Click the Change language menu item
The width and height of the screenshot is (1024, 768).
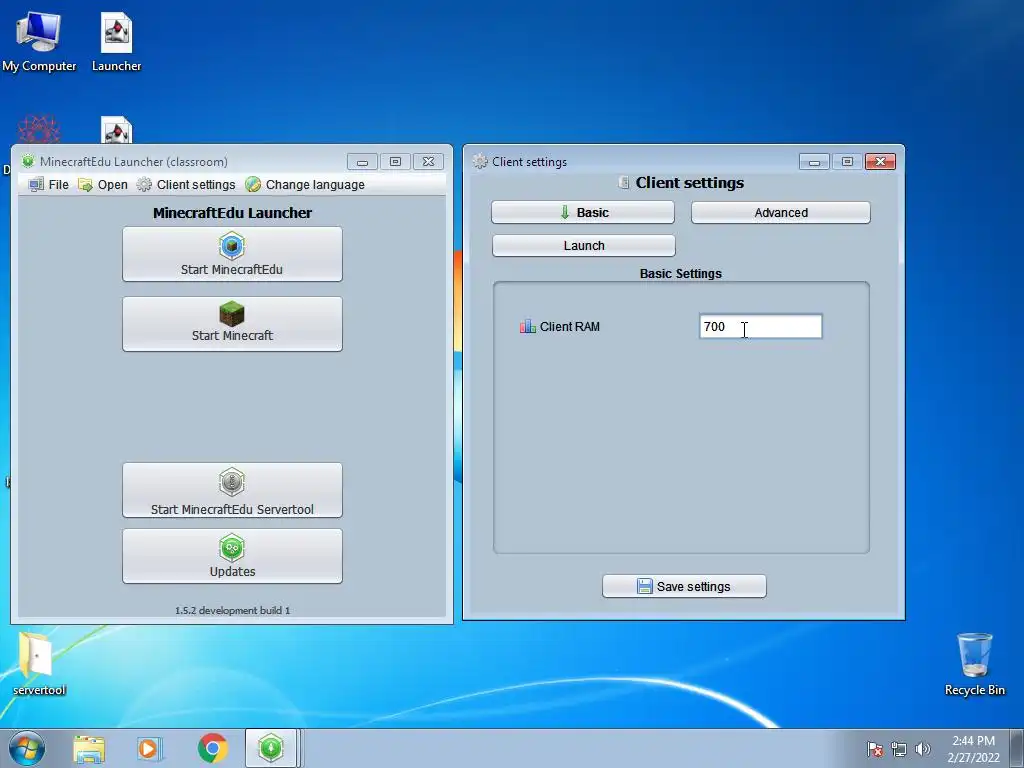pyautogui.click(x=305, y=185)
